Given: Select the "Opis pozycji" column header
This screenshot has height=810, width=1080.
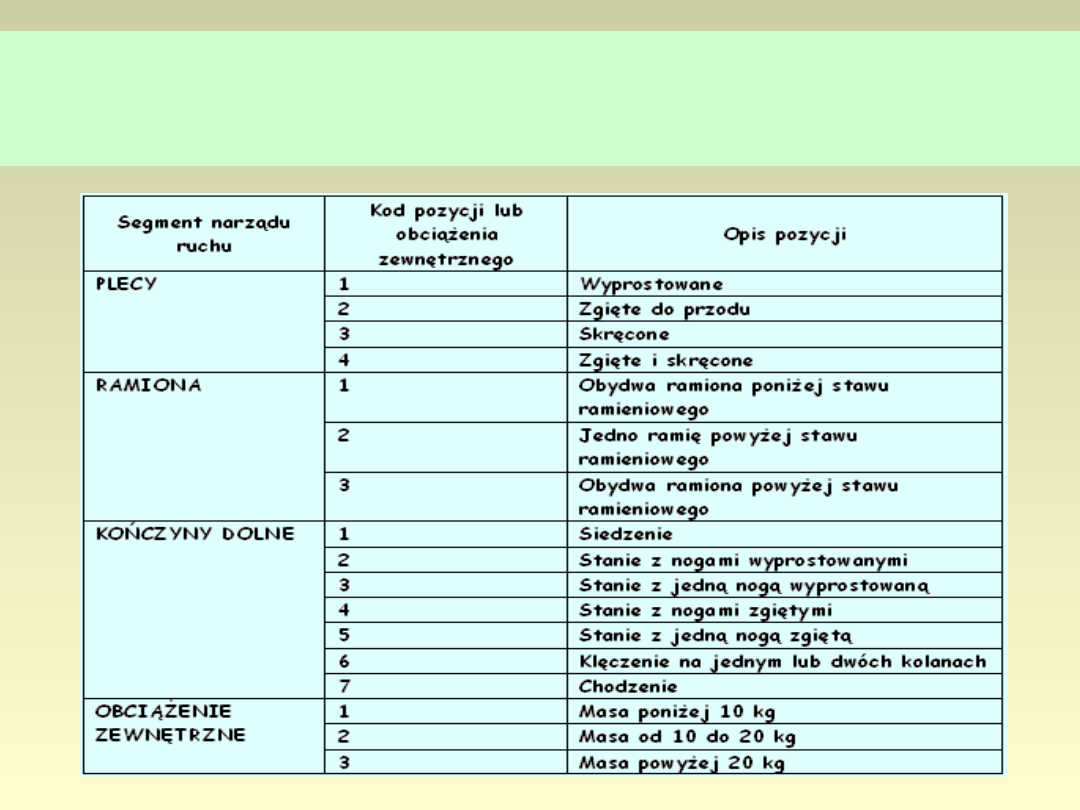Looking at the screenshot, I should (785, 234).
